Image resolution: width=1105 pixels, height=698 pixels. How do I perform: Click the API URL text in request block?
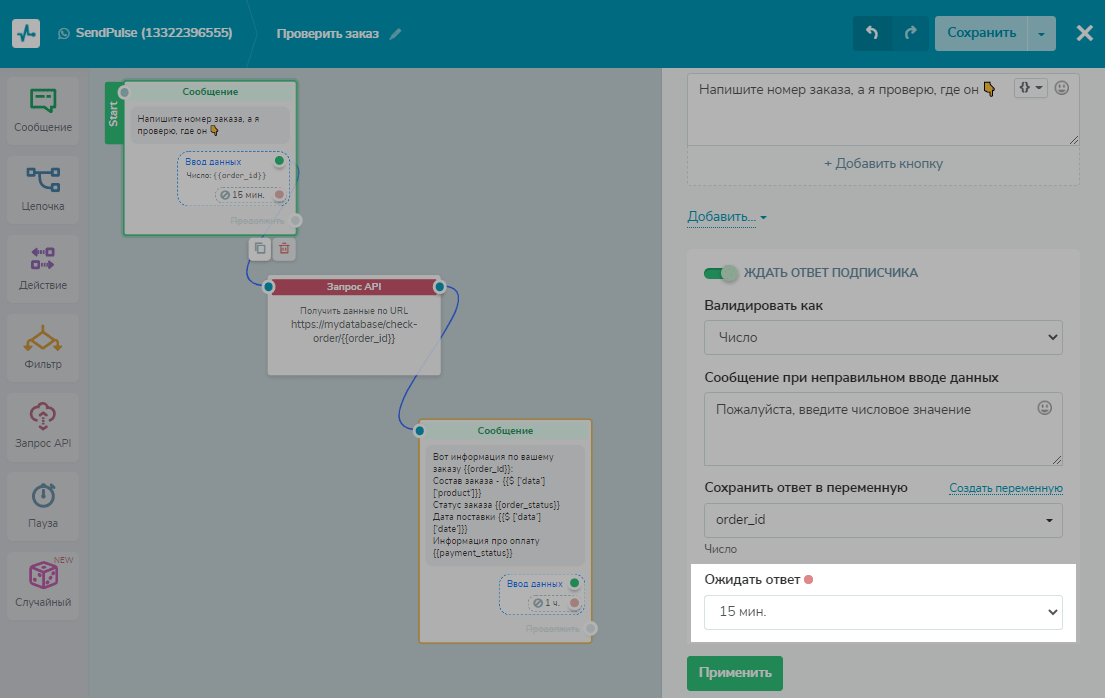pos(354,331)
